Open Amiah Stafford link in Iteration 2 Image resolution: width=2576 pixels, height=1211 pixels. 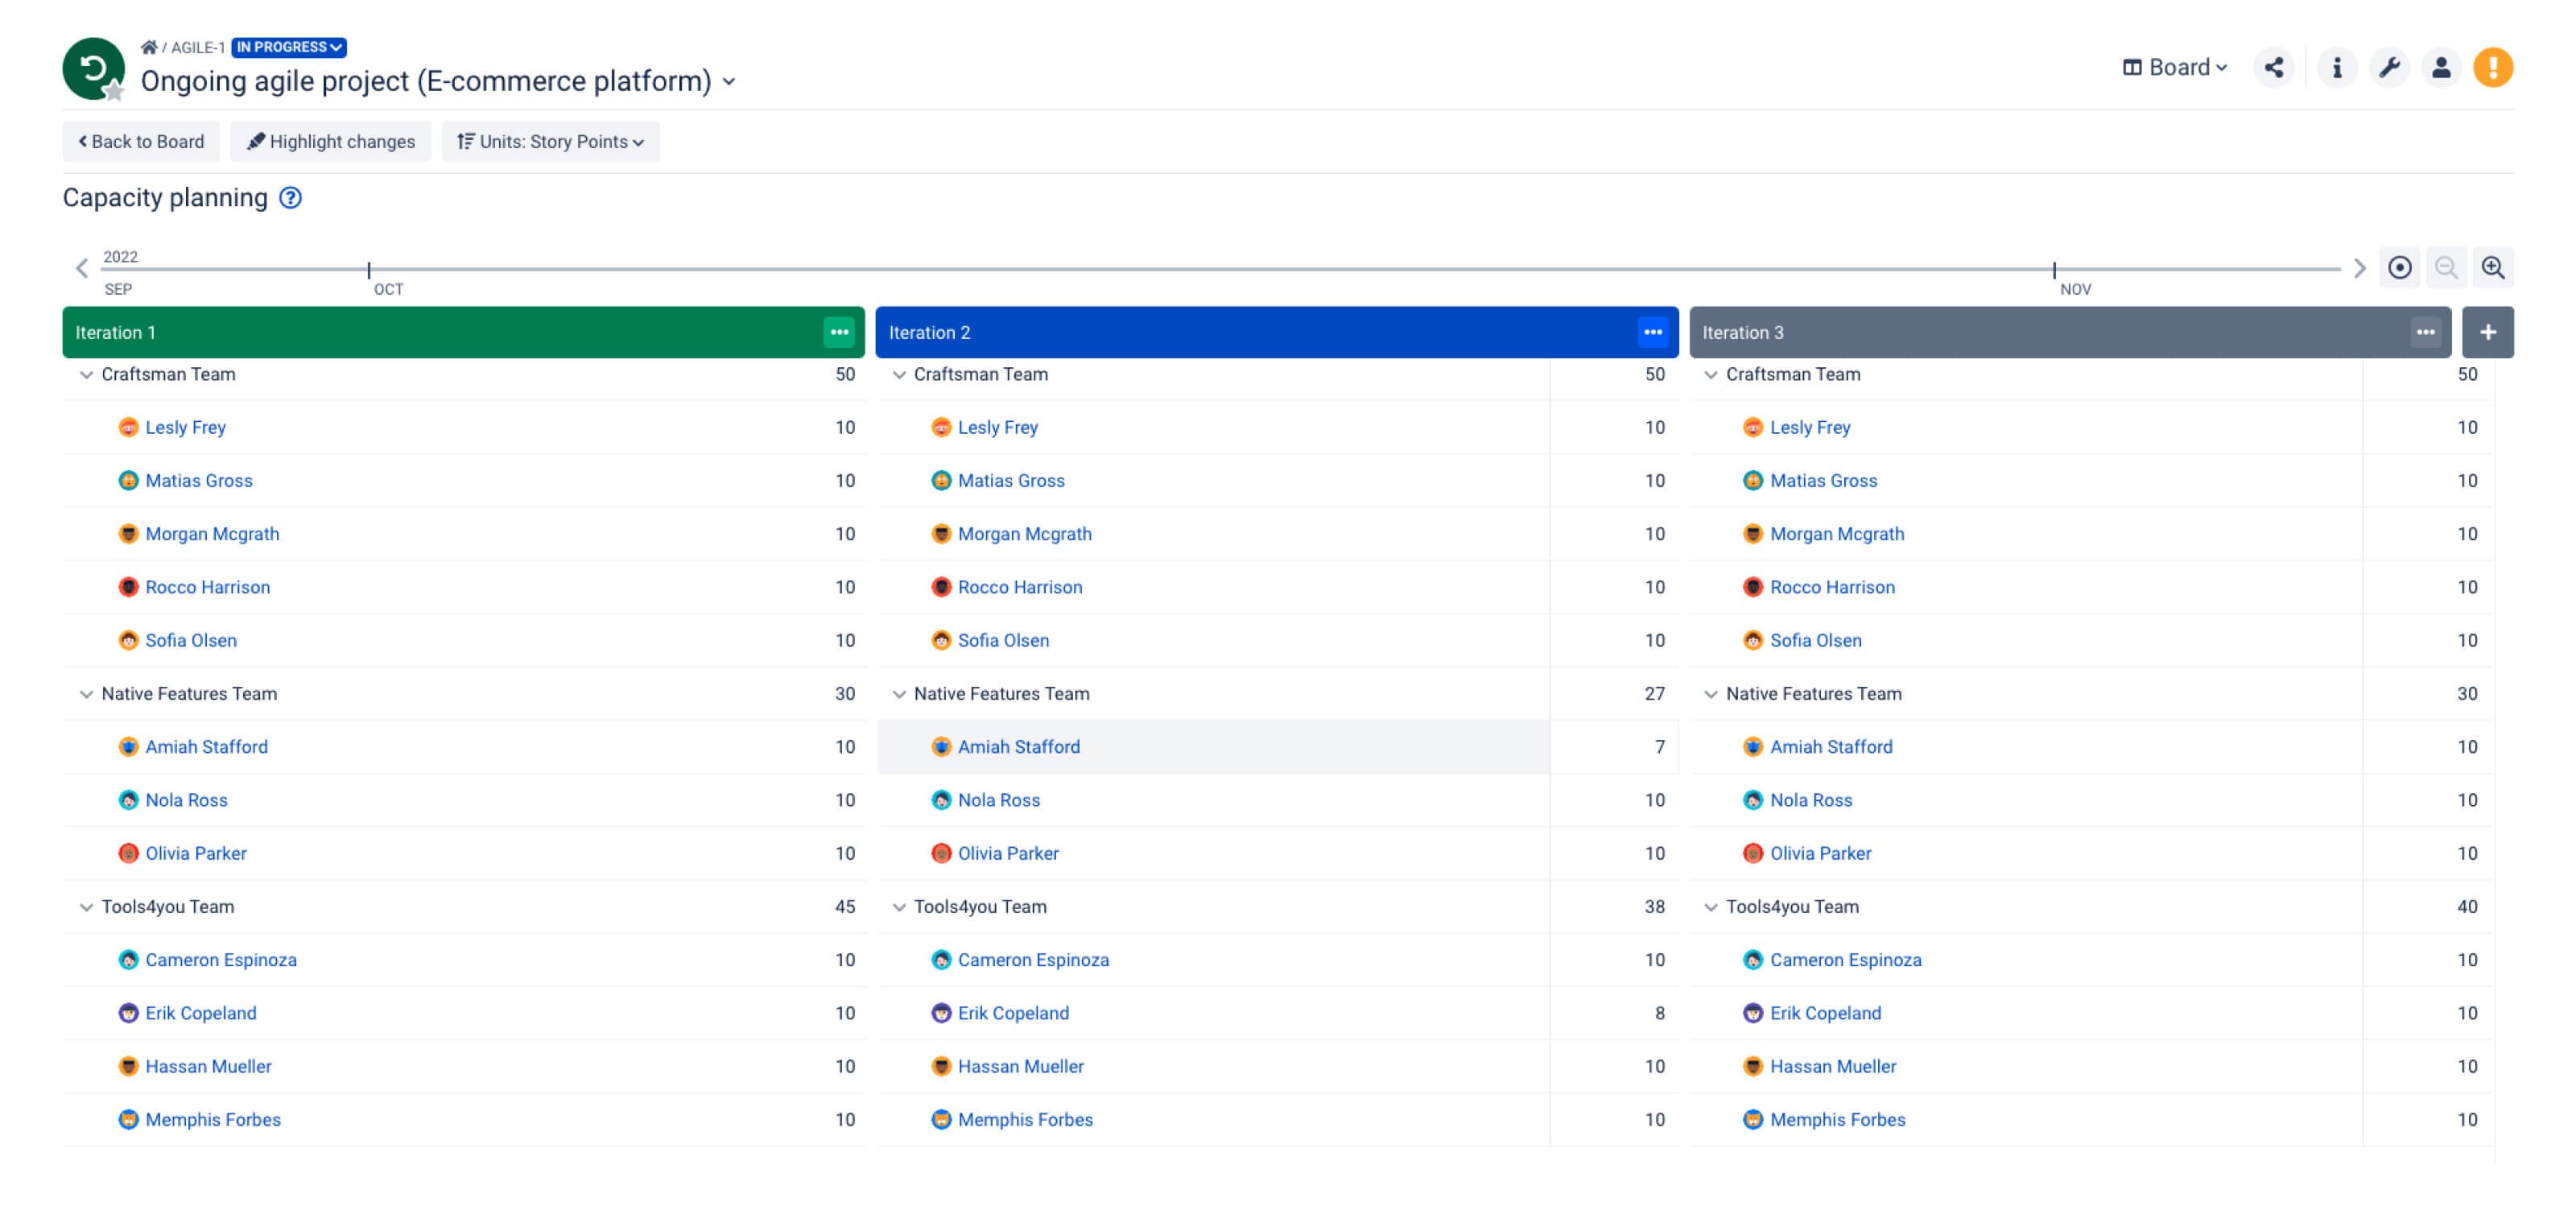(1019, 747)
